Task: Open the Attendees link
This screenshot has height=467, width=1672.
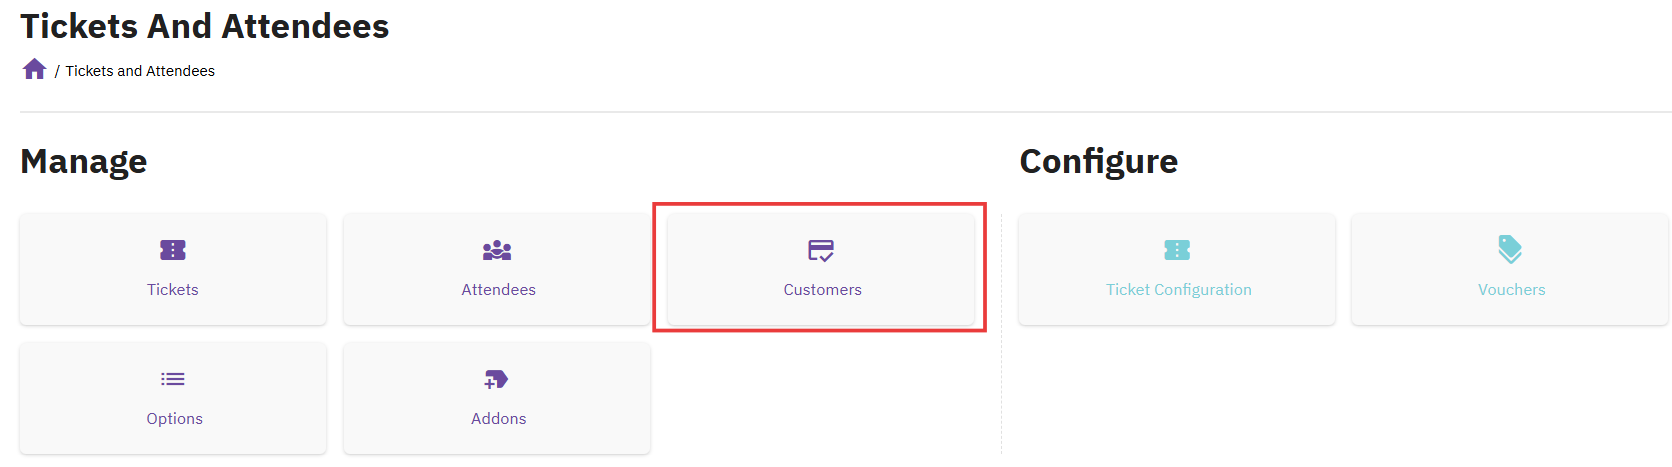Action: (x=498, y=290)
